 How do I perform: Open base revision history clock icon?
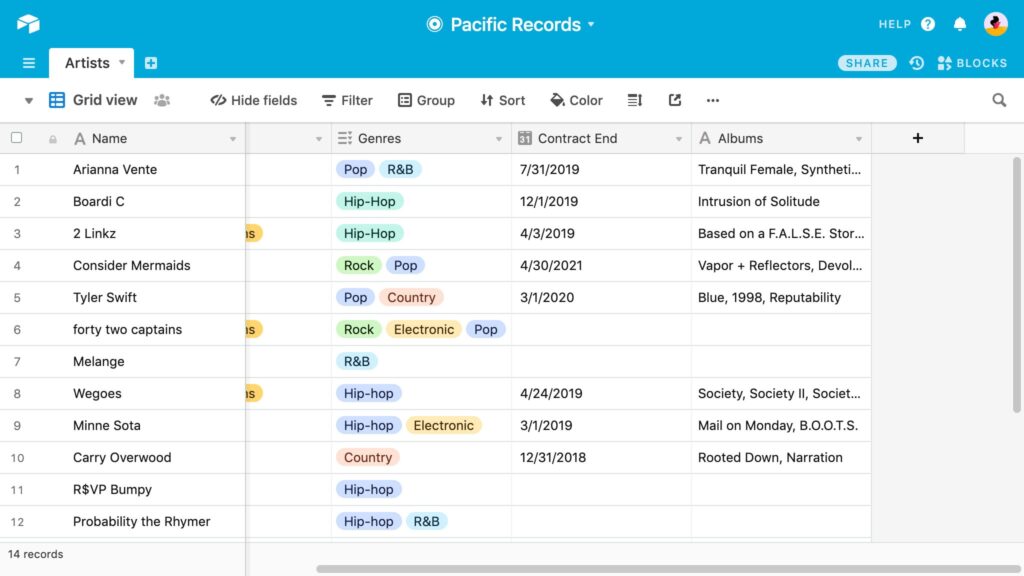tap(917, 62)
